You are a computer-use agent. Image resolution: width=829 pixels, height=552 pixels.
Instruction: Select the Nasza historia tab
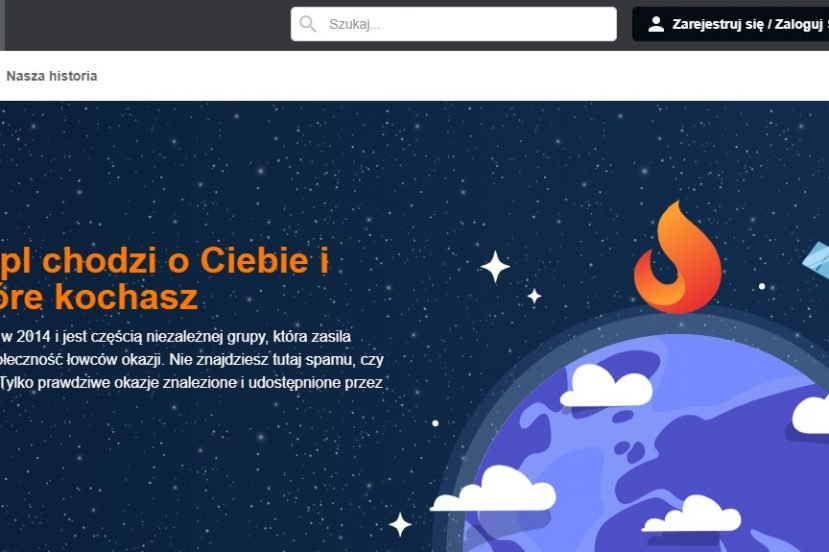(51, 76)
